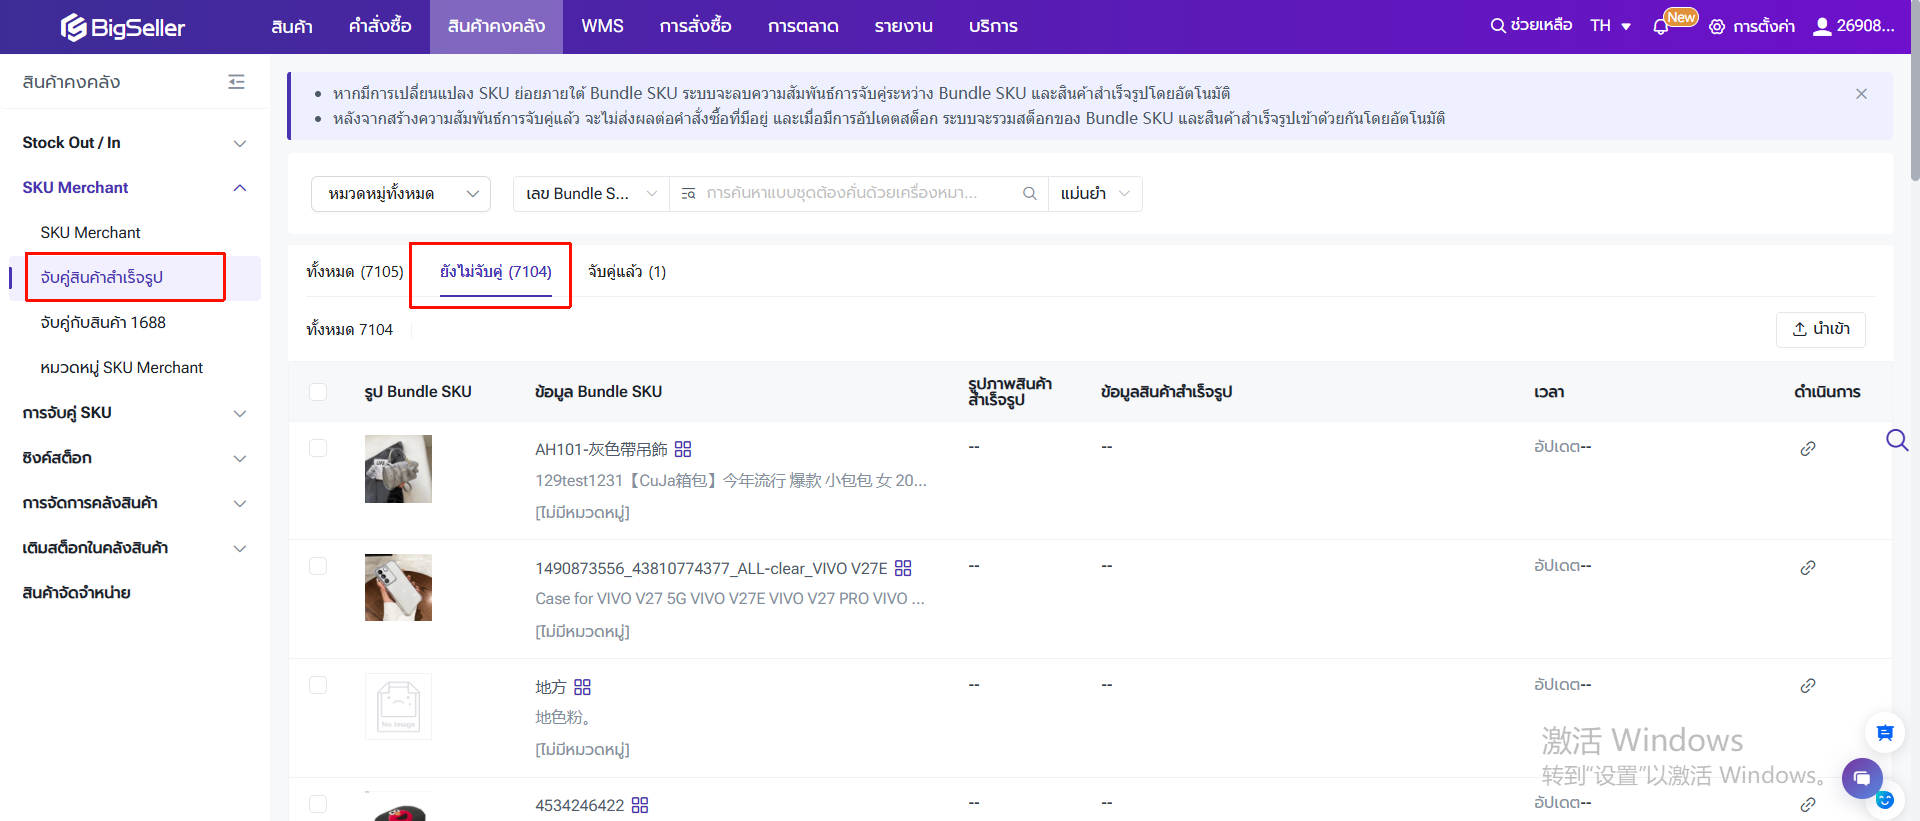Switch to the จับคู่แล้ว (1) tab
Screen dimensions: 1920x821
627,272
